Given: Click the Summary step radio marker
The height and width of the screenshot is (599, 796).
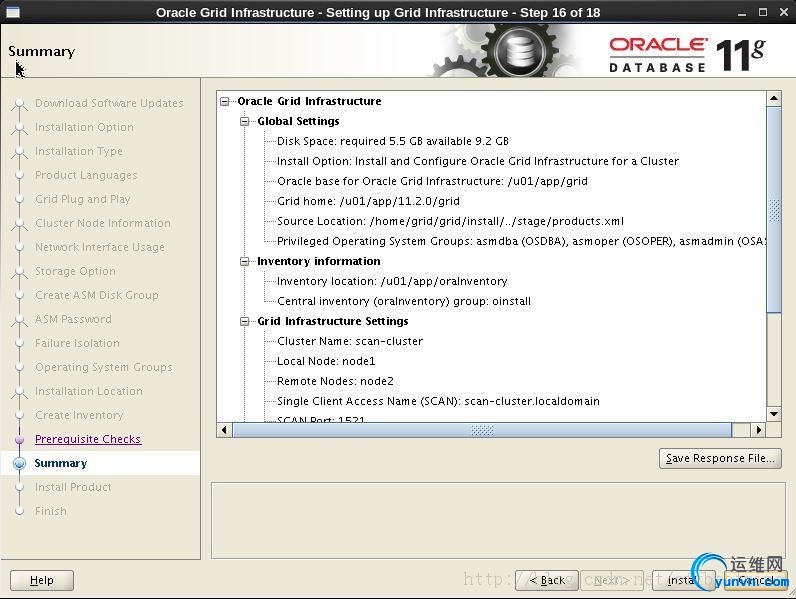Looking at the screenshot, I should pos(20,463).
